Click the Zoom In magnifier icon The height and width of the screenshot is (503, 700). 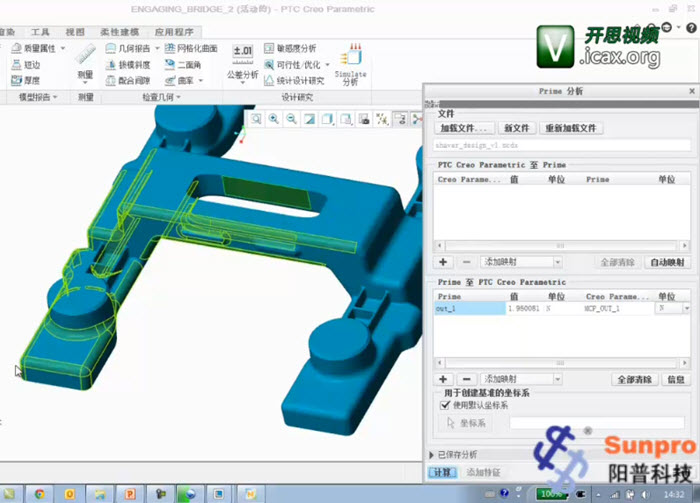tap(274, 119)
